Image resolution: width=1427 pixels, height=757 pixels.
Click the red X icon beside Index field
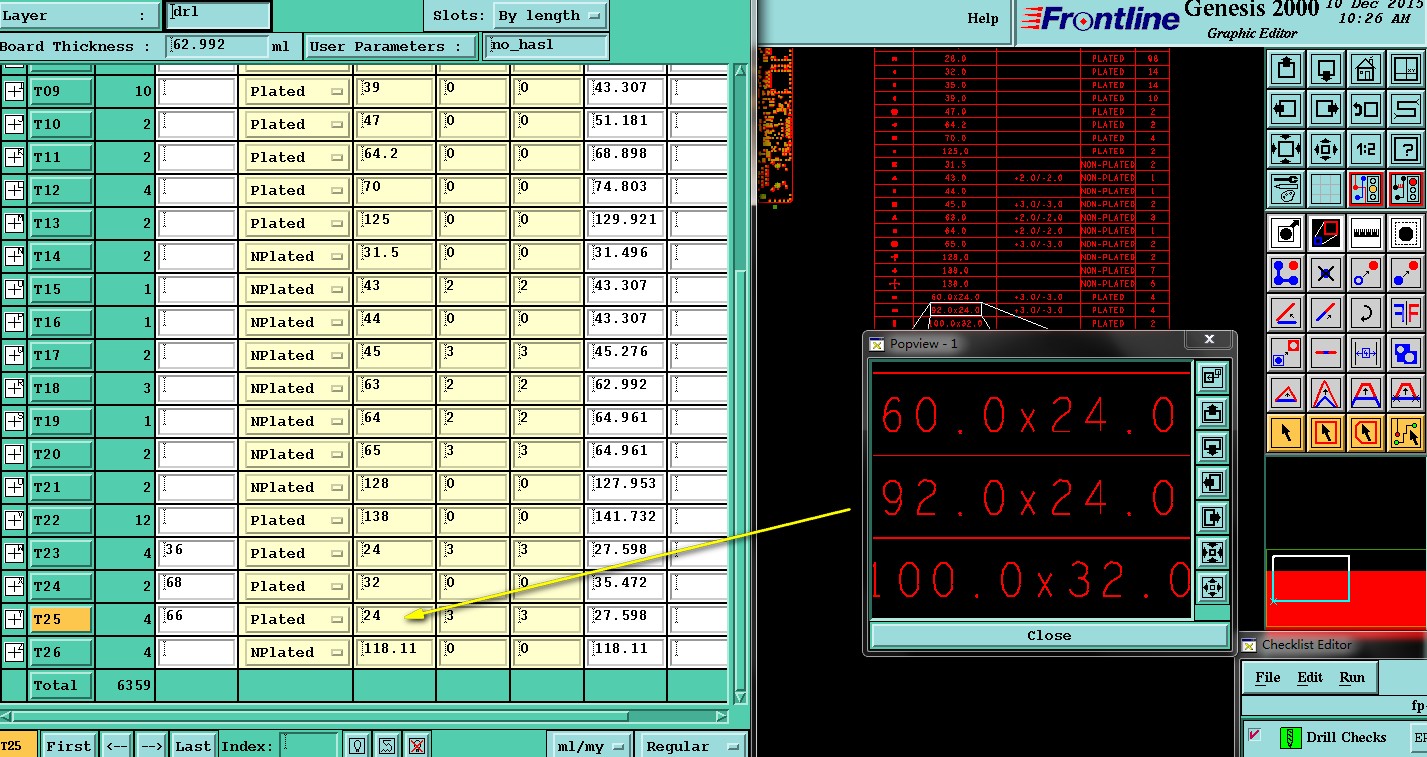pyautogui.click(x=417, y=745)
